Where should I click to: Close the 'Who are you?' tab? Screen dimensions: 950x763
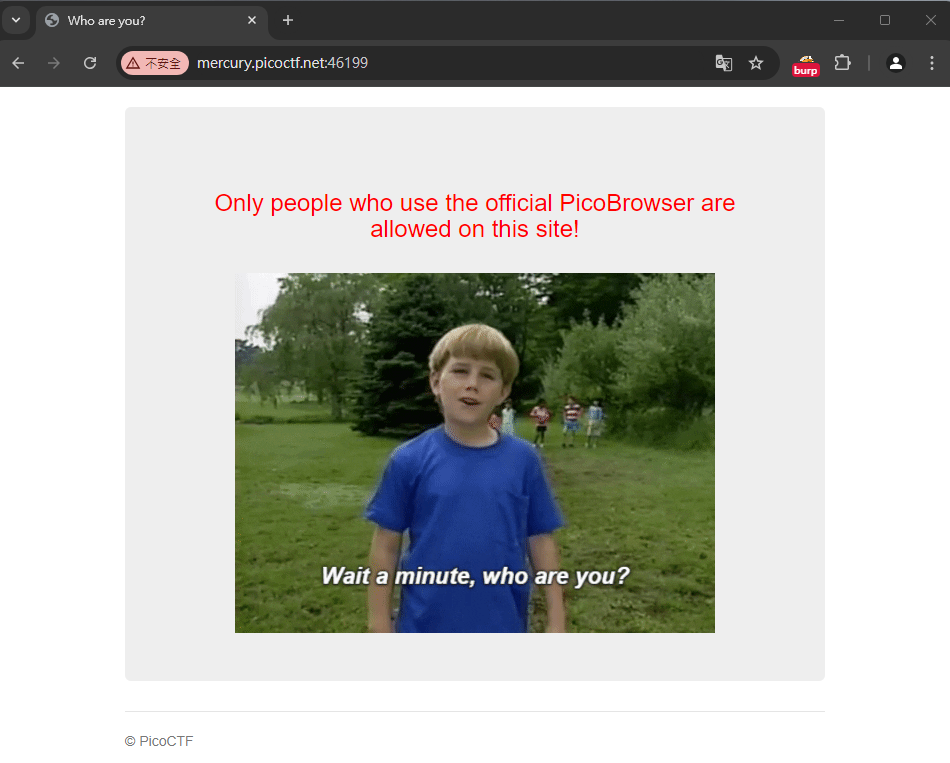[x=252, y=21]
